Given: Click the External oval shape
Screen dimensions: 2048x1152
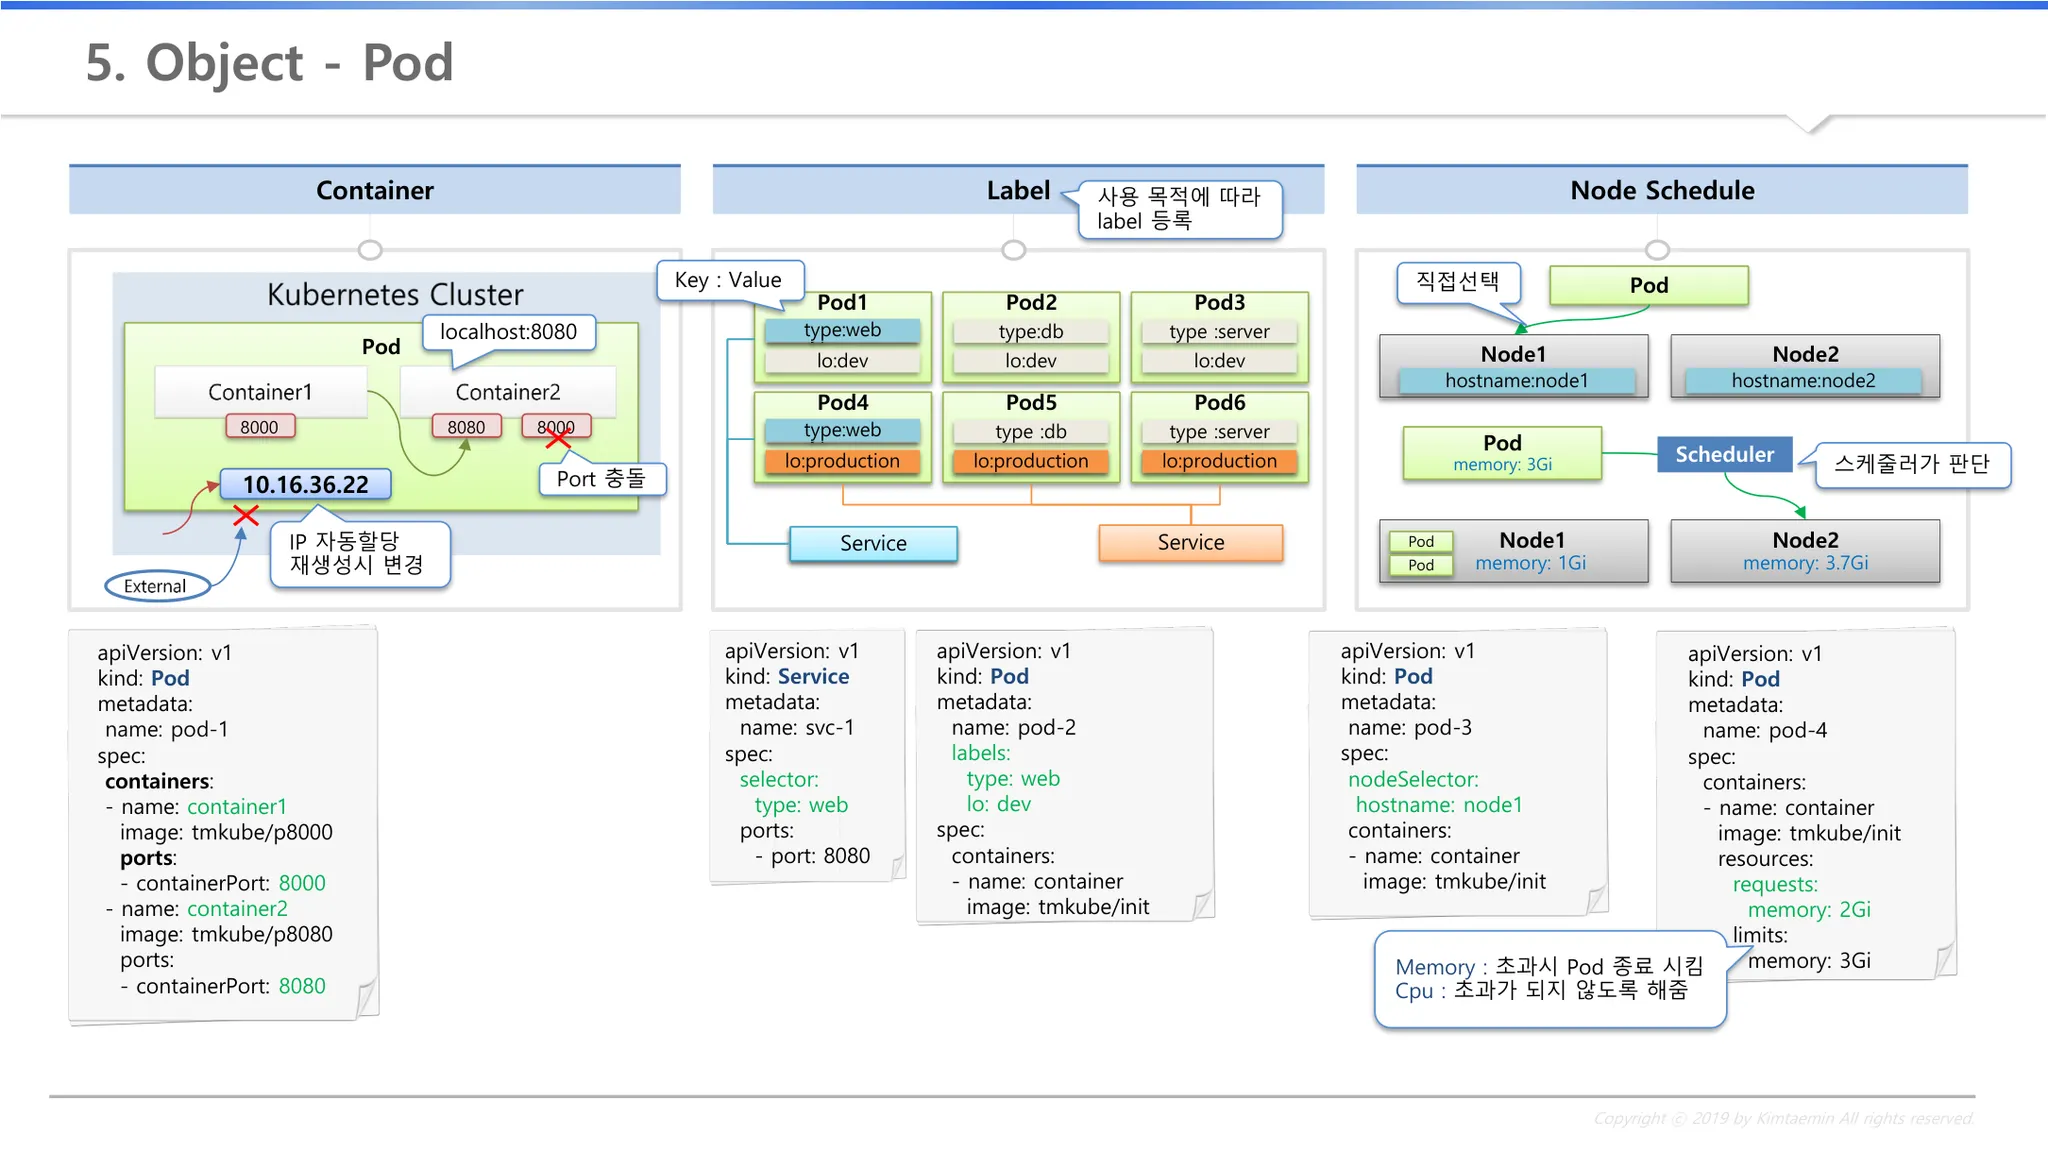Looking at the screenshot, I should [156, 586].
